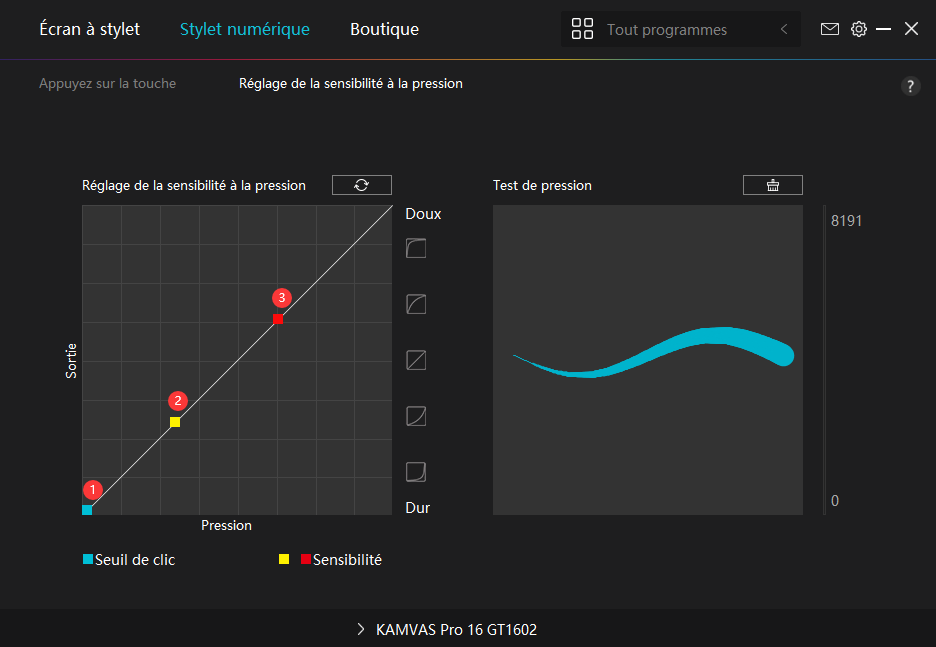The image size is (936, 647).
Task: Click the cyan click threshold point 1
Action: [87, 510]
